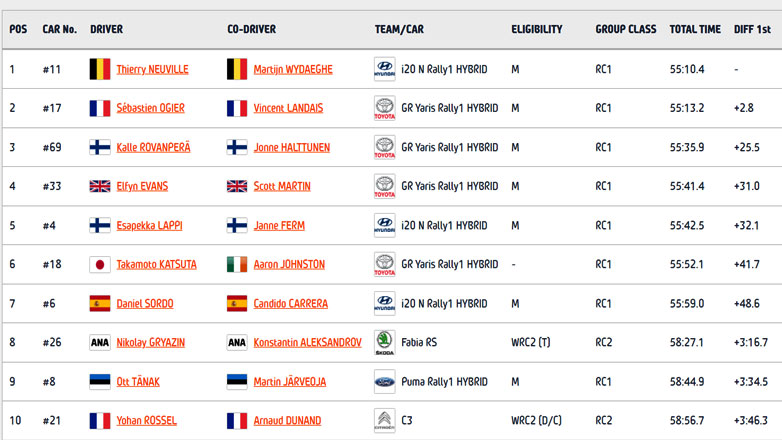This screenshot has width=782, height=440.
Task: Click the Belgian flag beside Martijn Wydaeghe
Action: click(x=237, y=69)
